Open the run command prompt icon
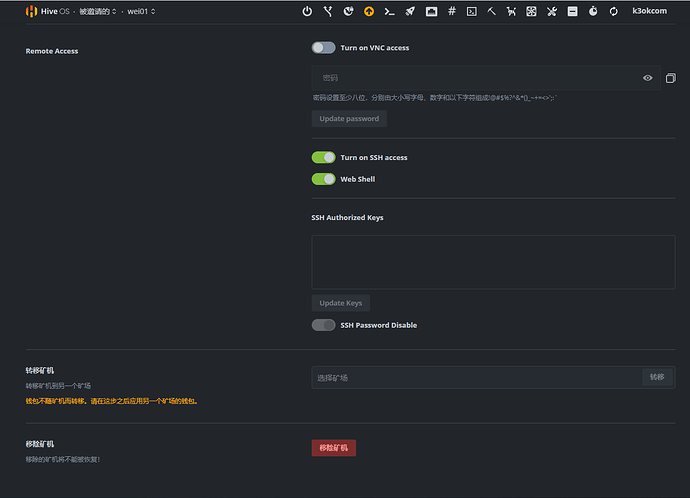The width and height of the screenshot is (690, 498). pyautogui.click(x=389, y=11)
